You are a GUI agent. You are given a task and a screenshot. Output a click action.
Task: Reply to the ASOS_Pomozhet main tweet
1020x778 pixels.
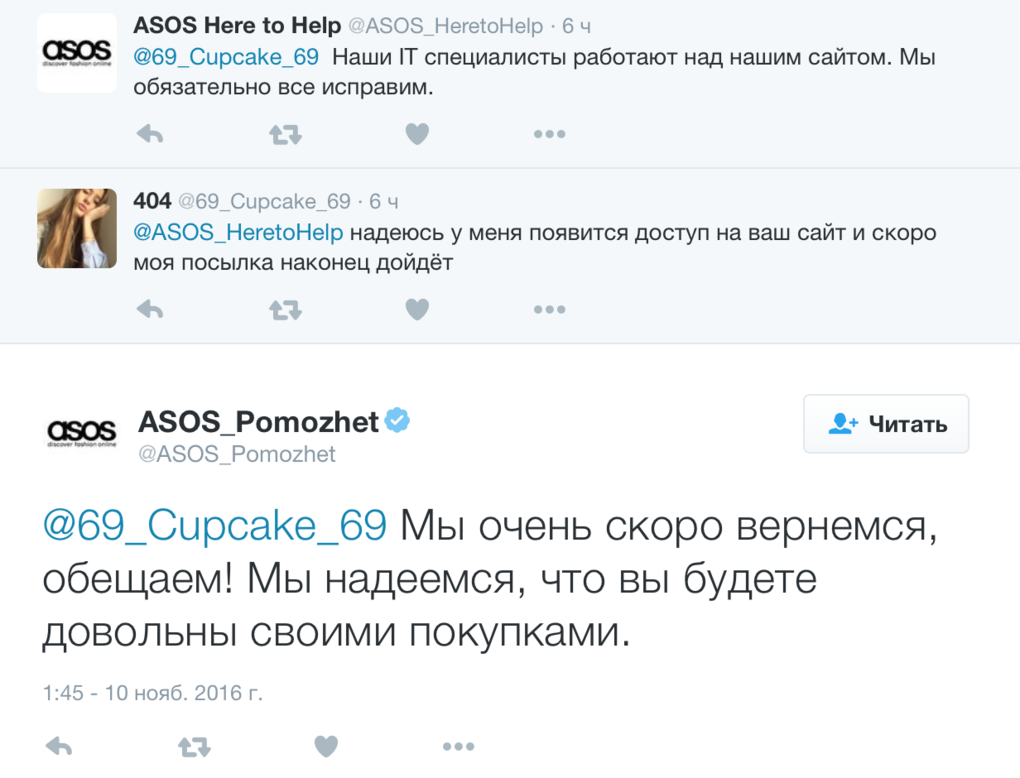(59, 746)
